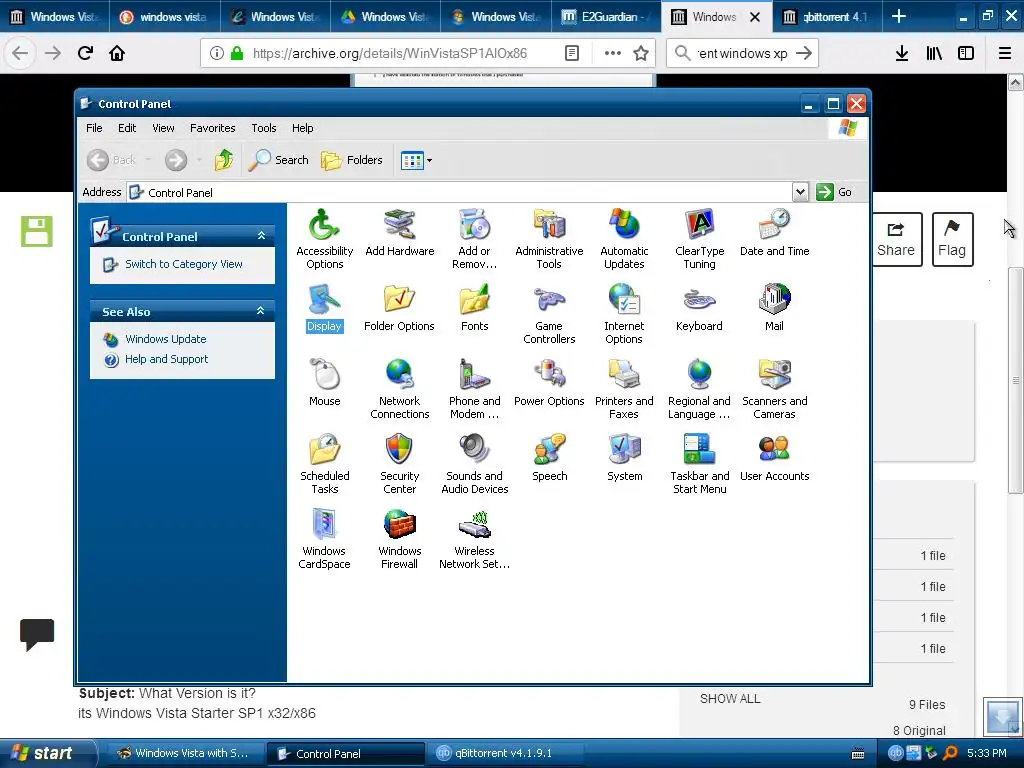The image size is (1024, 768).
Task: Switch to Category View
Action: pyautogui.click(x=184, y=264)
